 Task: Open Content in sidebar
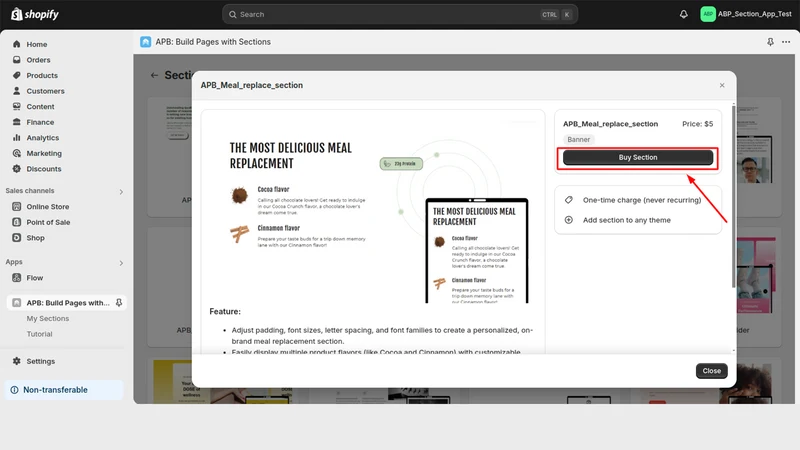[40, 107]
